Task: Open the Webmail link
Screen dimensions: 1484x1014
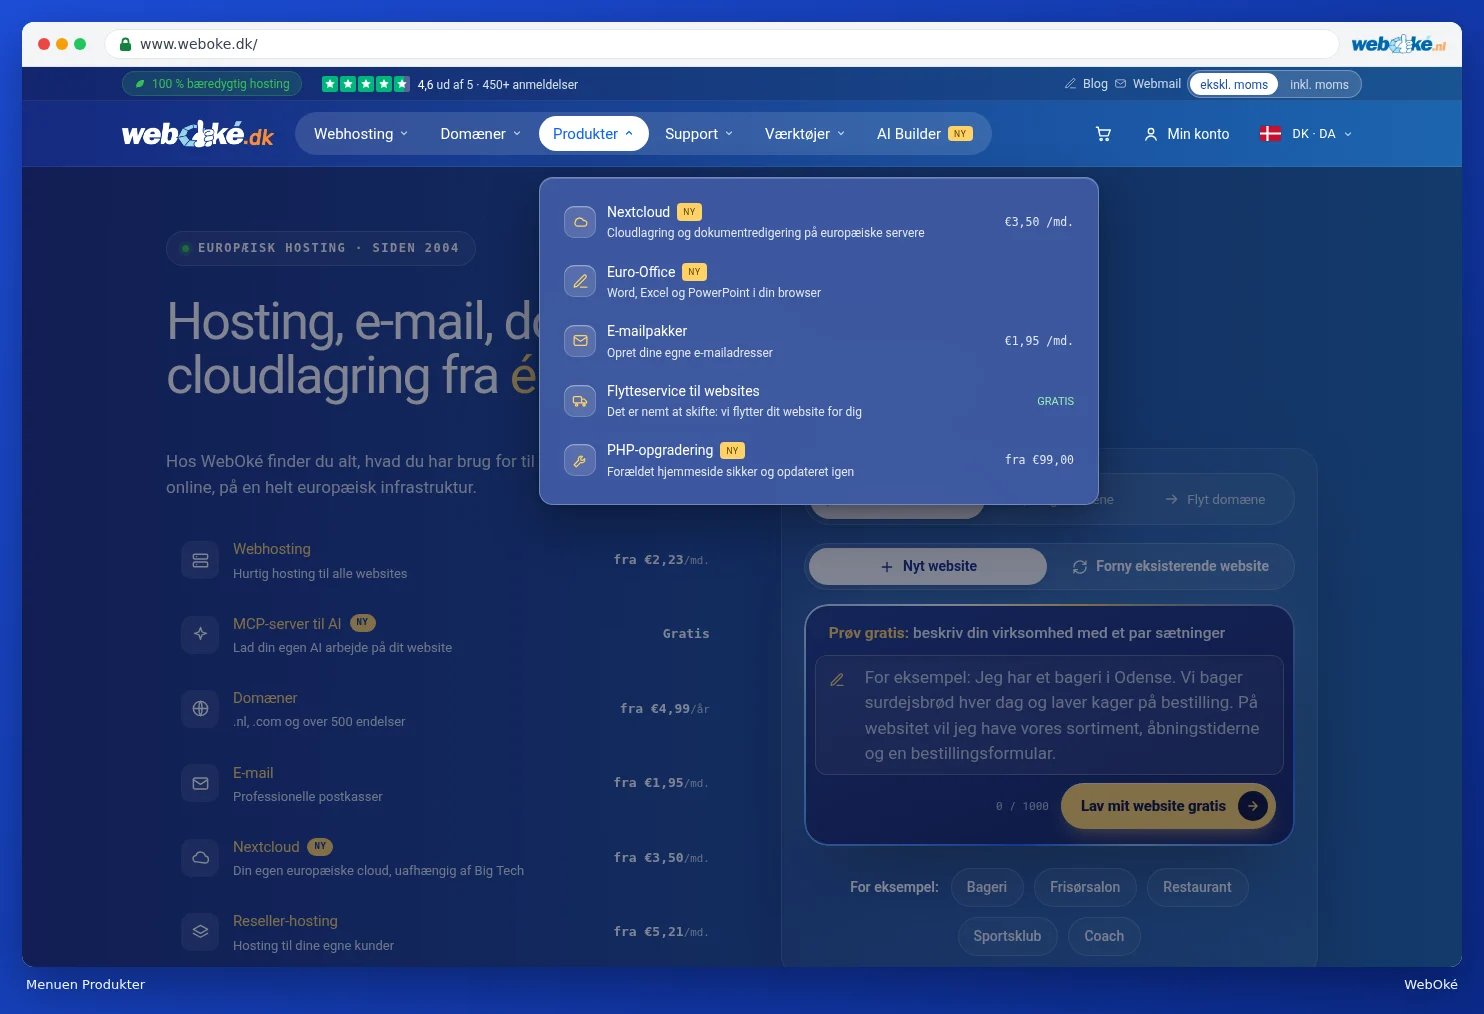Action: coord(1148,84)
